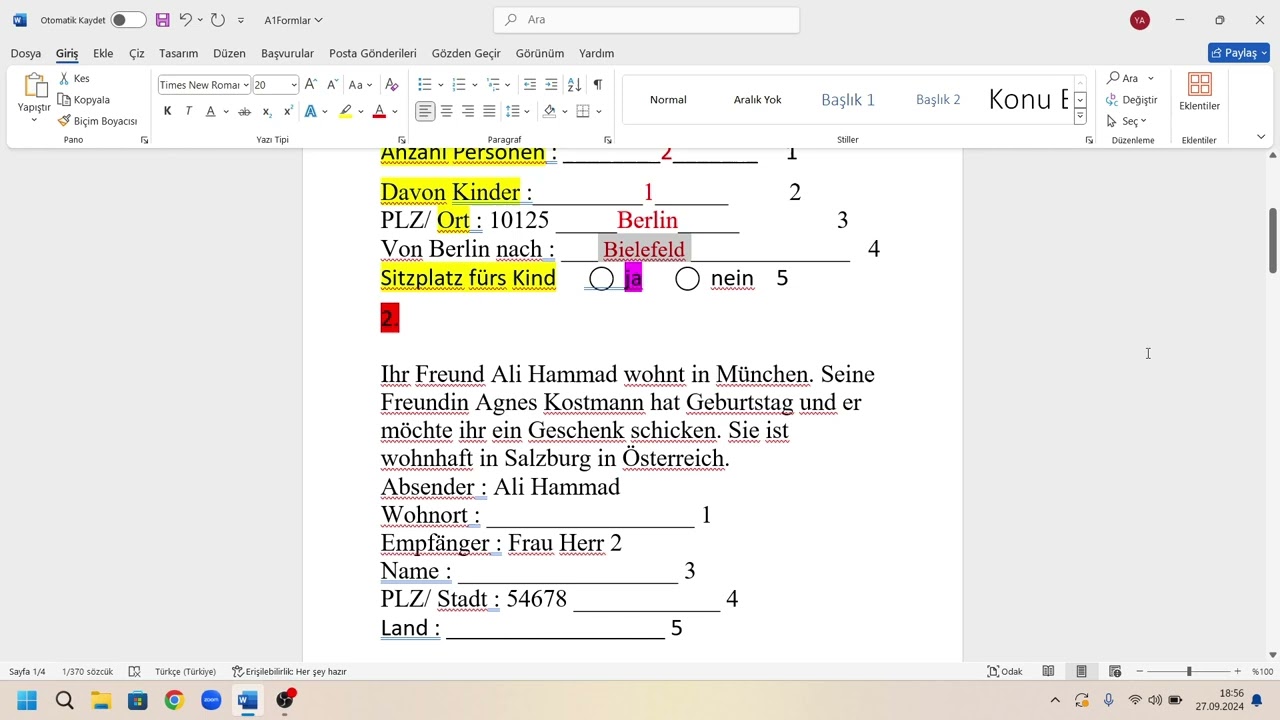Click Kopyala copy button
The width and height of the screenshot is (1280, 720).
tap(84, 100)
